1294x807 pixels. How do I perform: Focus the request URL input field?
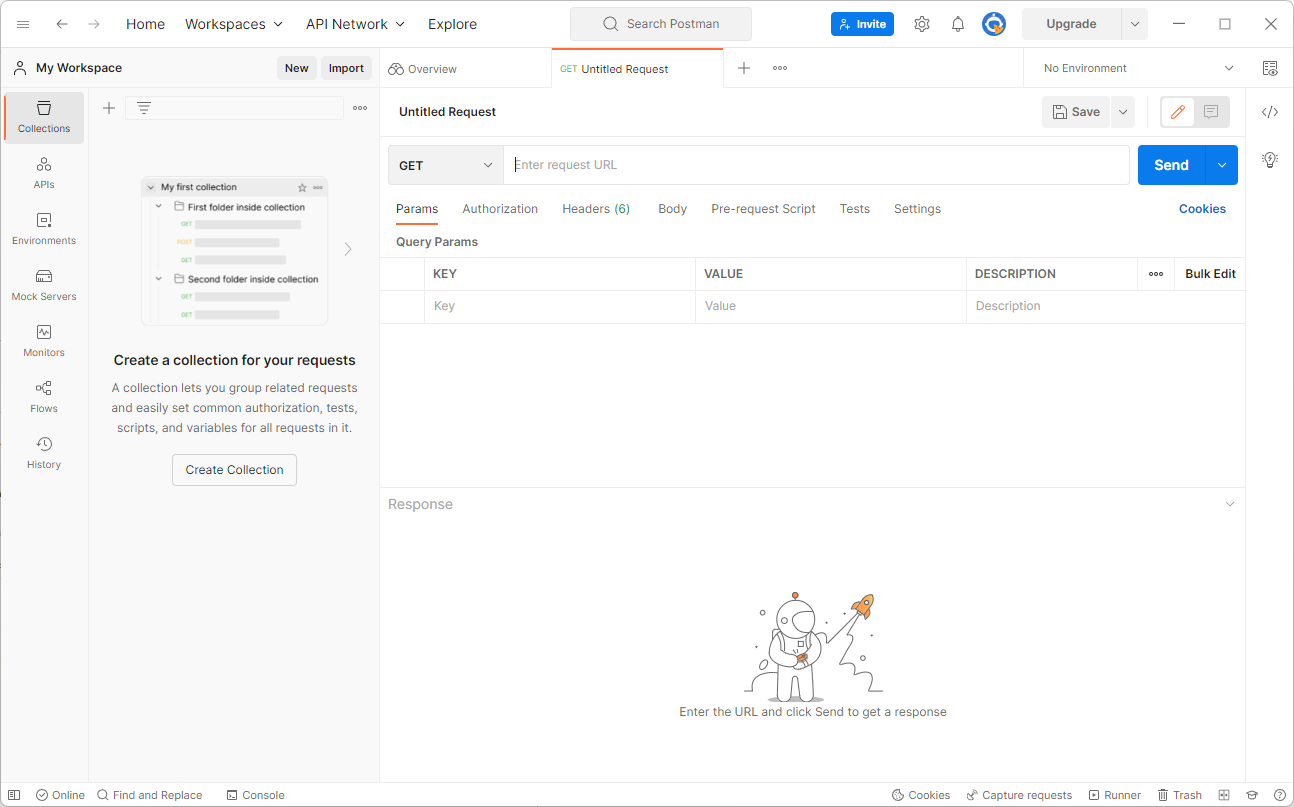816,165
